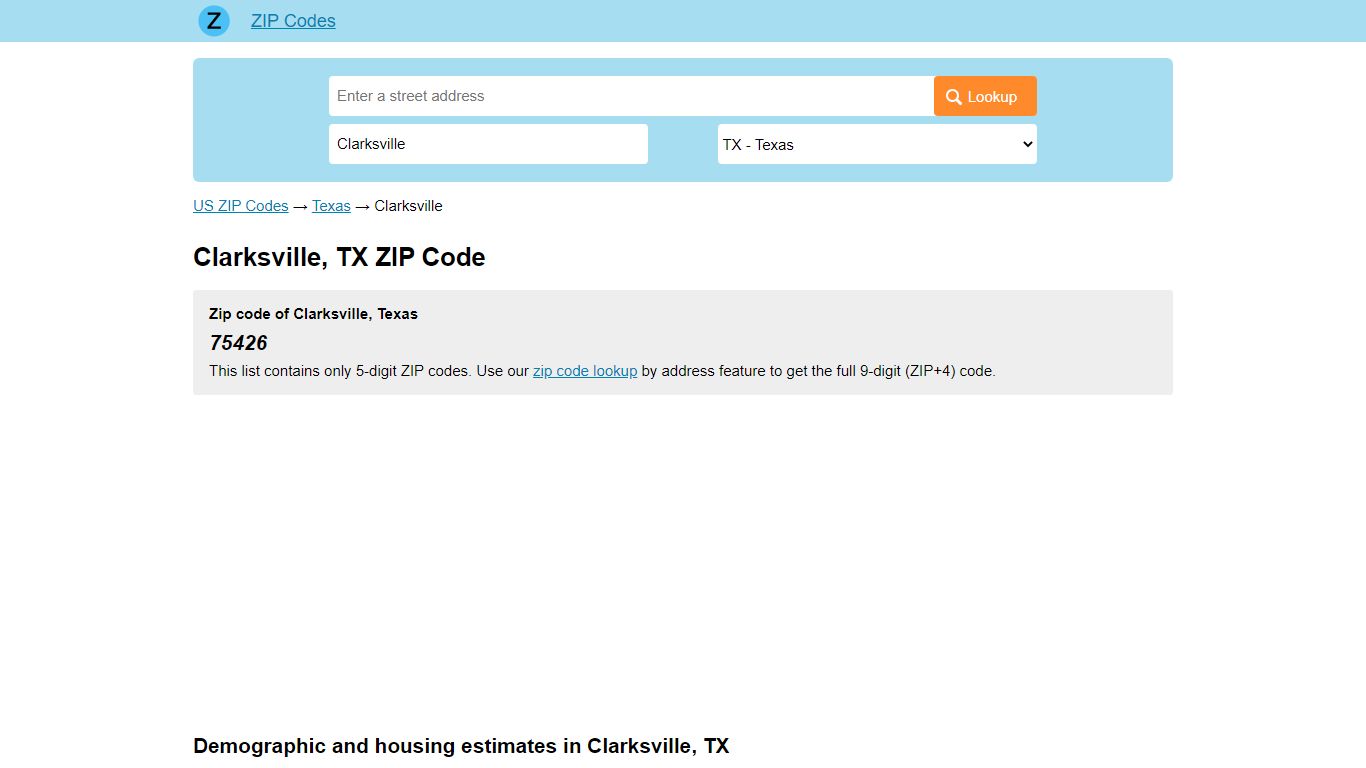Click the Clarksville breadcrumb text
Screen dimensions: 1366x768
point(408,206)
